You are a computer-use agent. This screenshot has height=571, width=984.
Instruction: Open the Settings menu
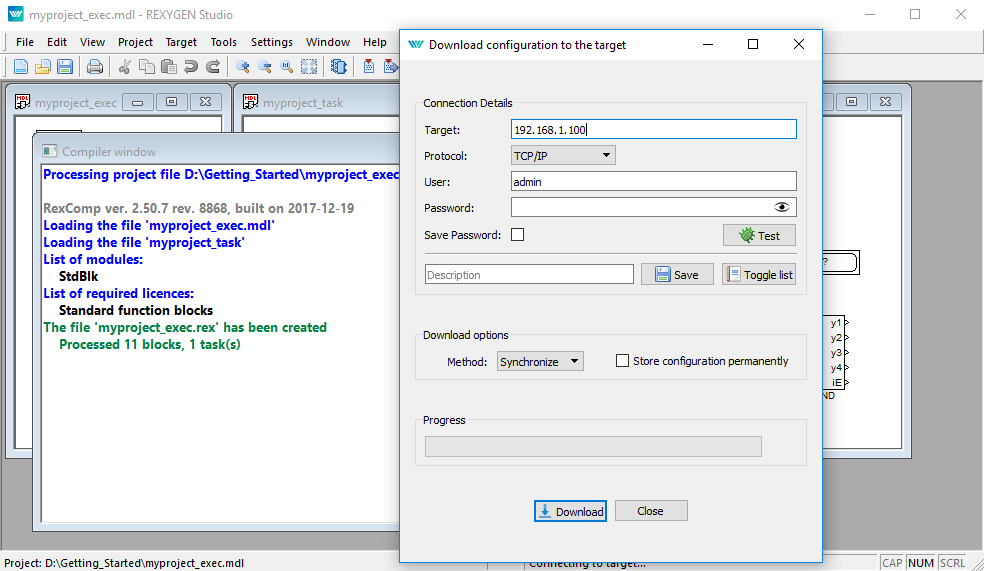pos(272,42)
